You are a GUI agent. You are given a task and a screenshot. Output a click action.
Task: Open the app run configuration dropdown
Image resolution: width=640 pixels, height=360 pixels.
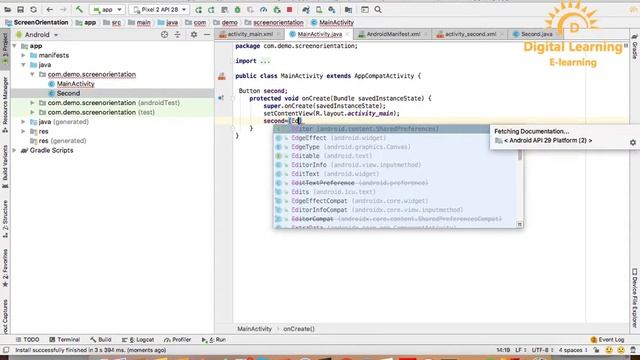coord(107,9)
